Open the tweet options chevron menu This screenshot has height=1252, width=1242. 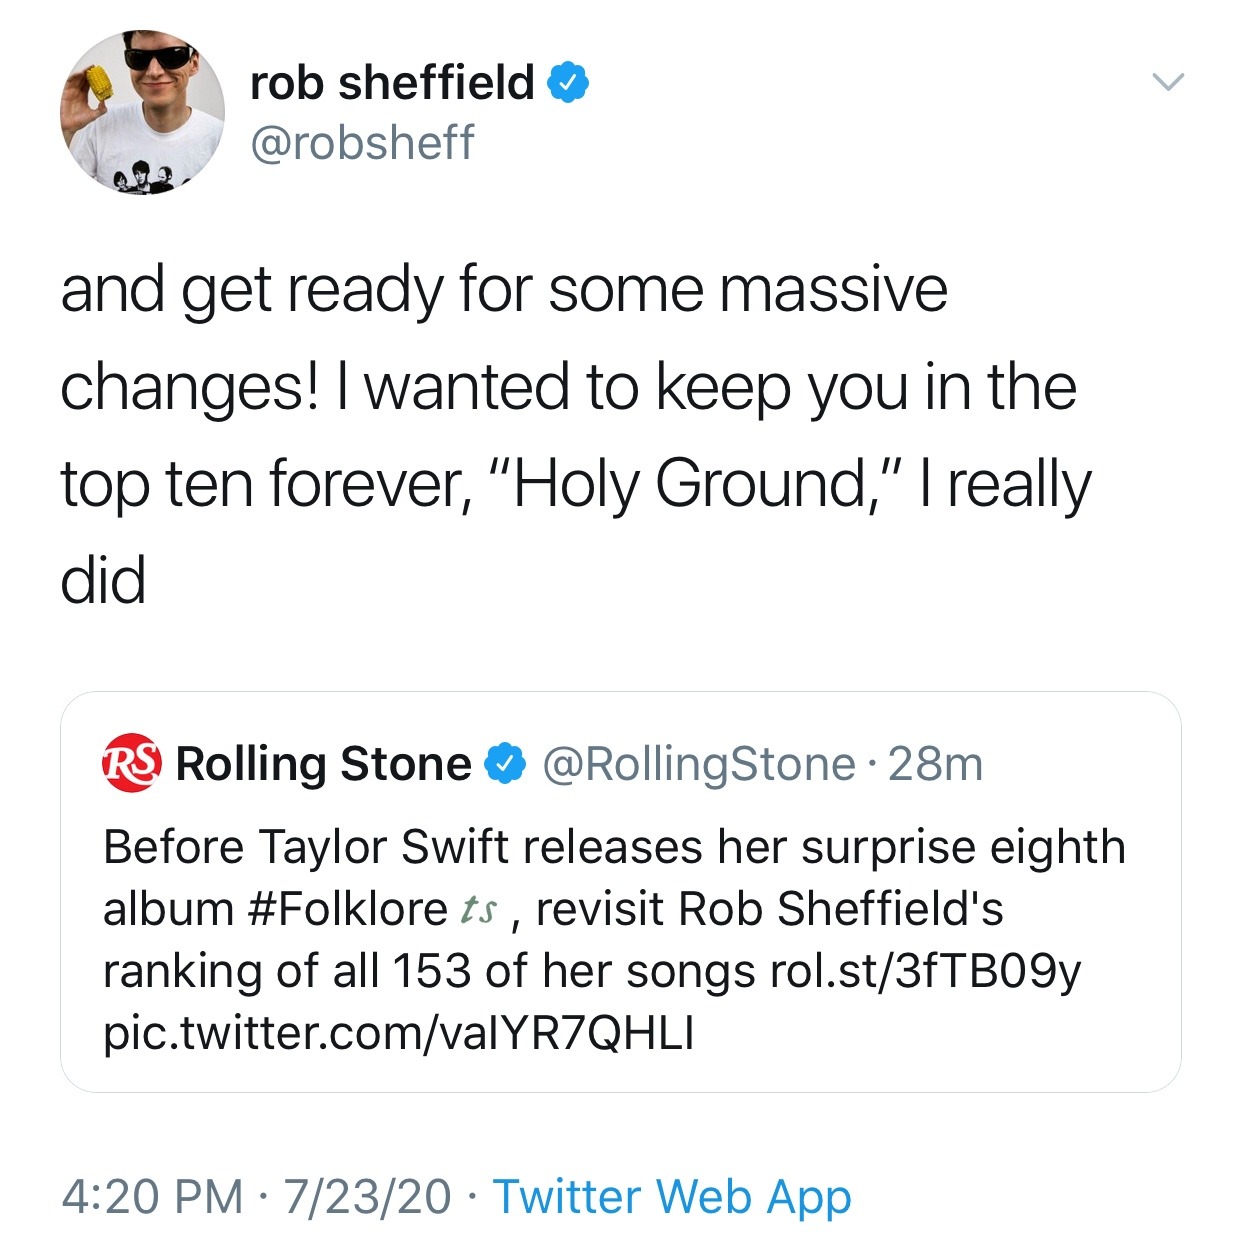point(1167,82)
